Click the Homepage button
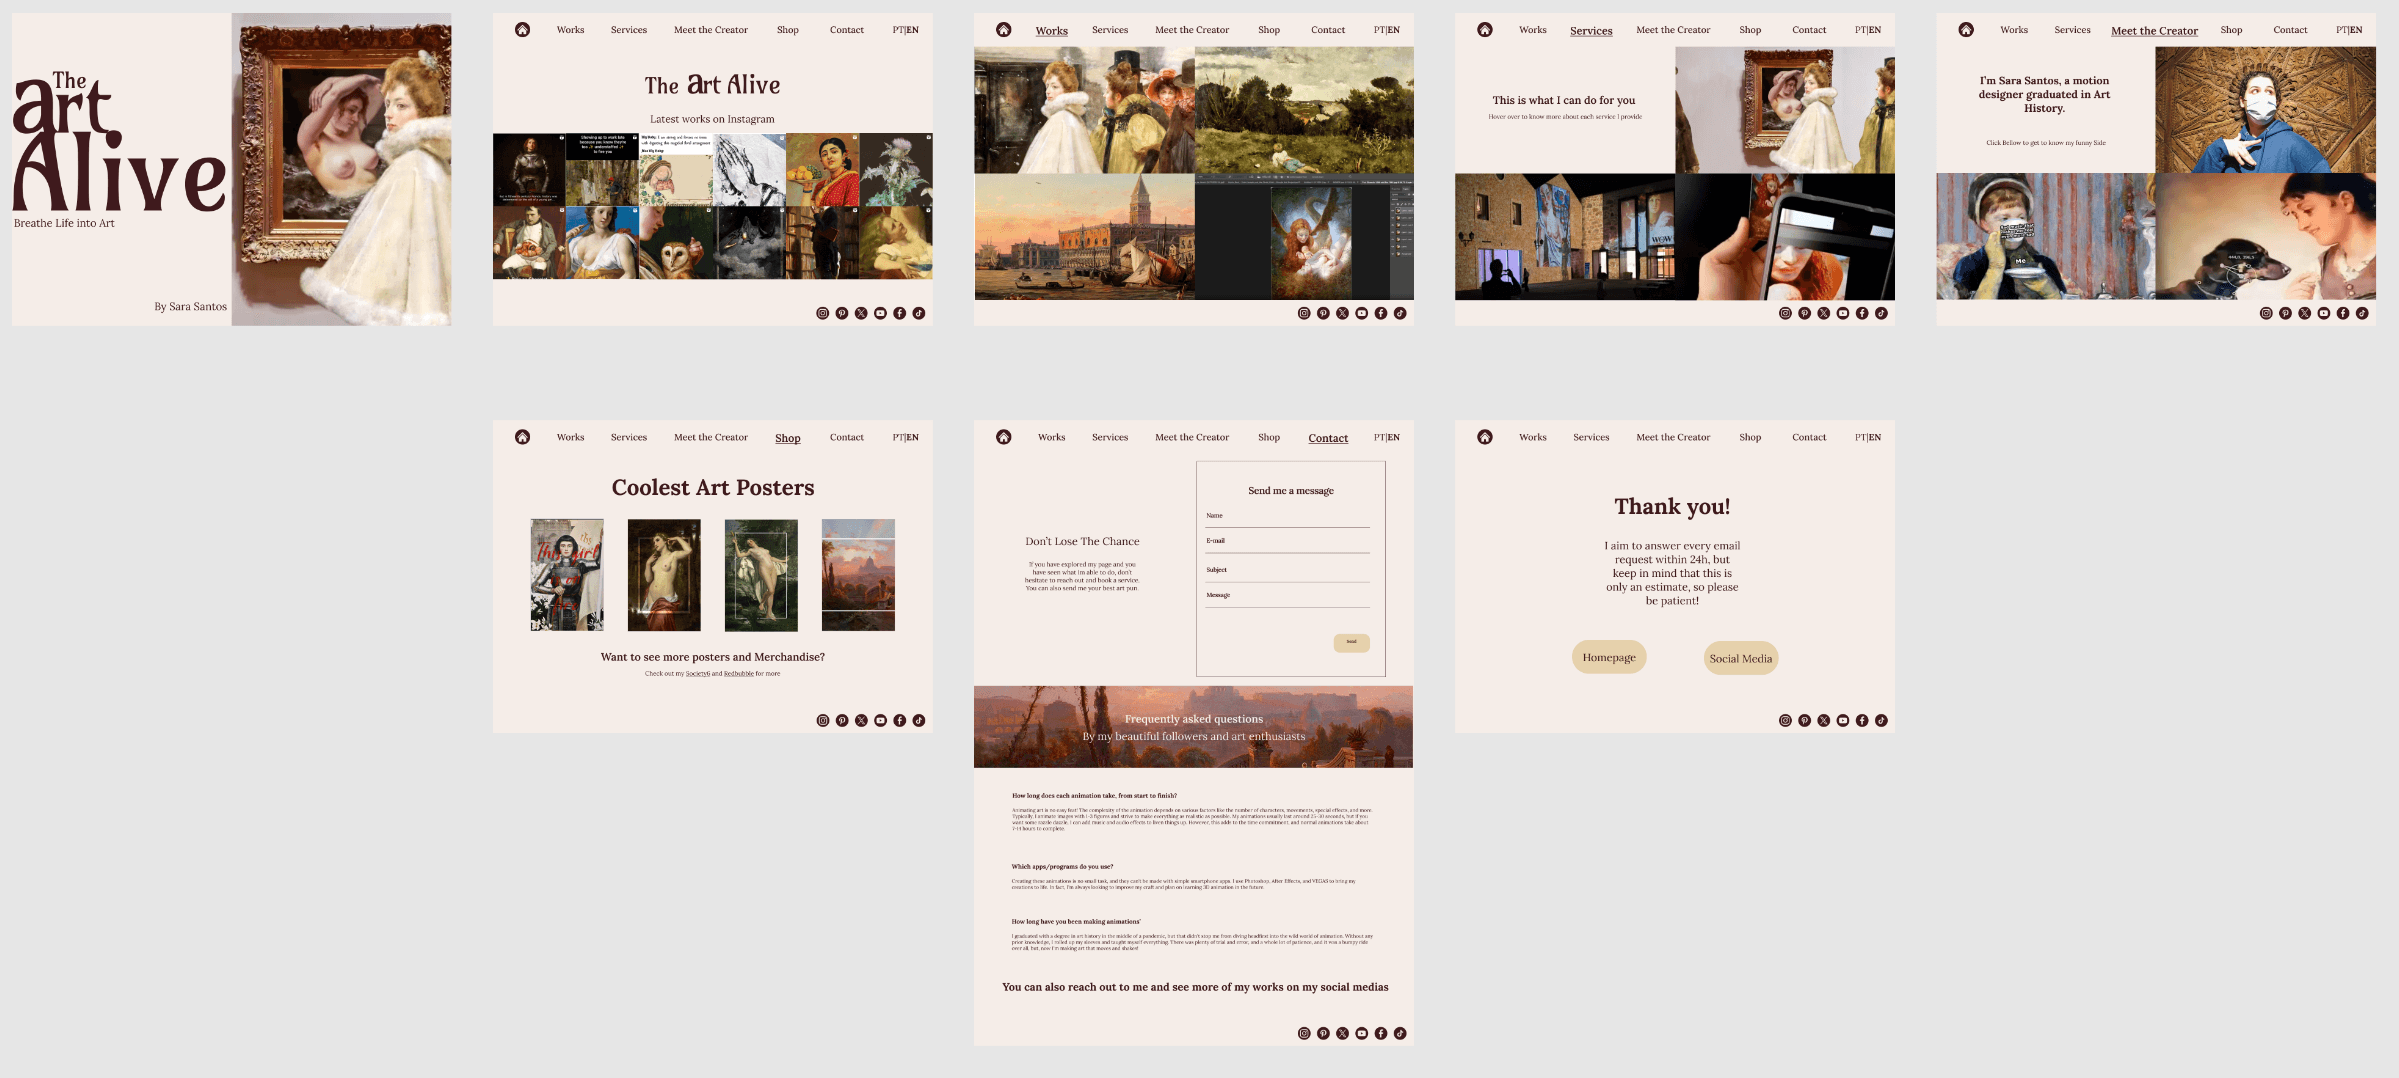The image size is (2399, 1078). (1609, 657)
